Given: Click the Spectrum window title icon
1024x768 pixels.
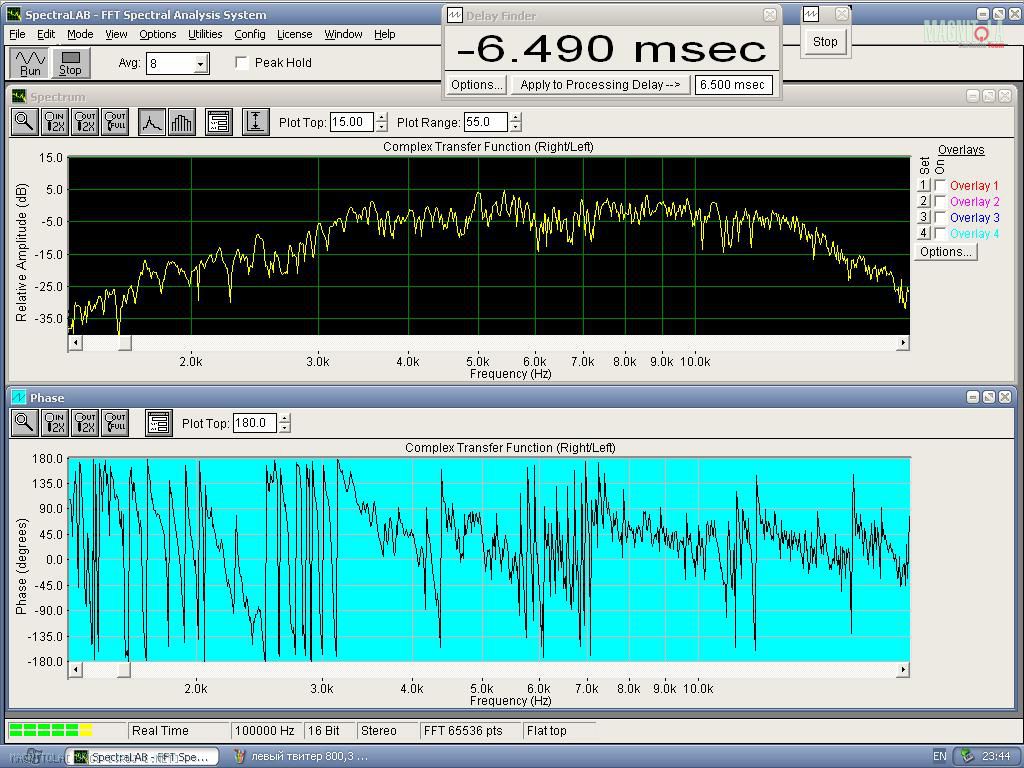Looking at the screenshot, I should coord(19,97).
